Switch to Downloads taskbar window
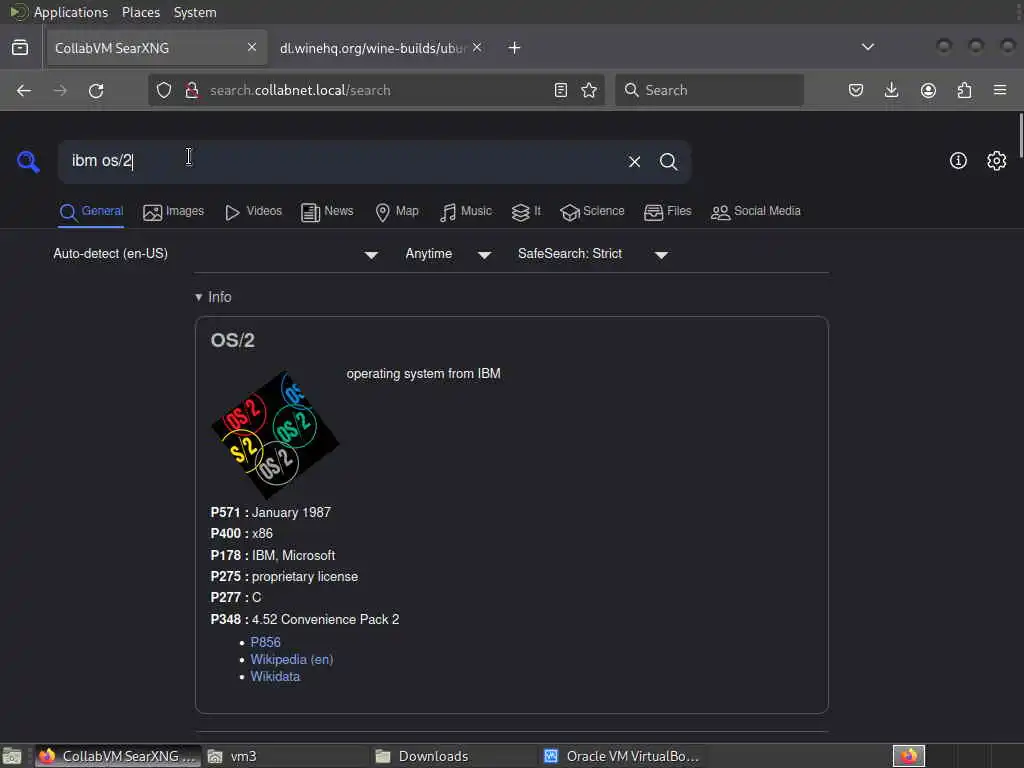1024x768 pixels. tap(453, 756)
